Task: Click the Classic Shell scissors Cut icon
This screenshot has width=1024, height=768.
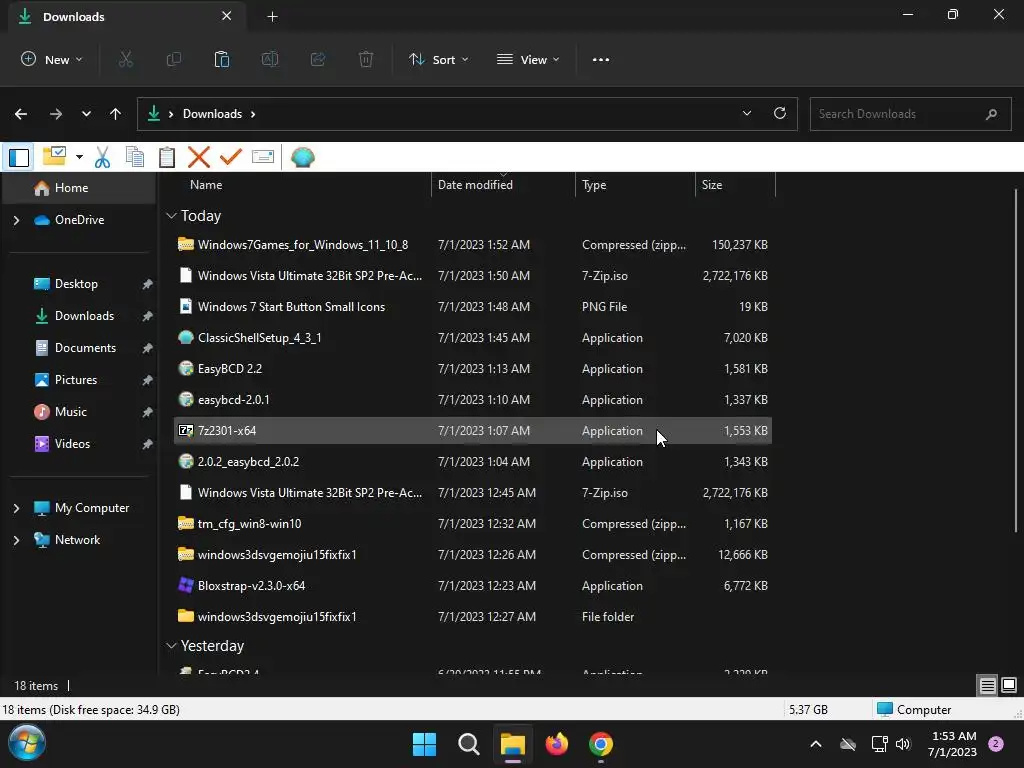Action: [x=103, y=157]
